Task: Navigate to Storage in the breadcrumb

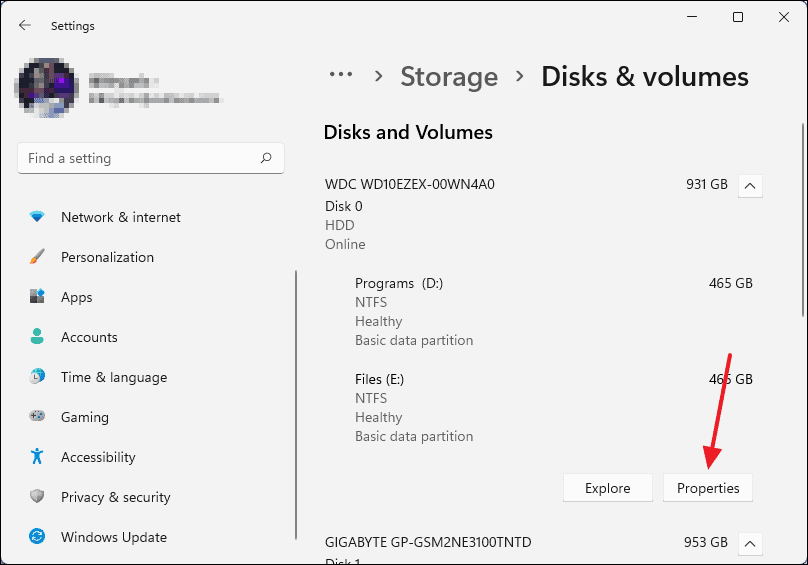Action: [x=449, y=77]
